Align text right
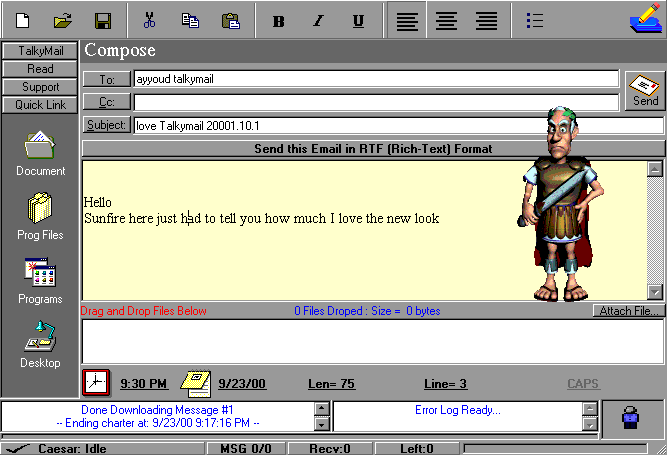The height and width of the screenshot is (455, 667). (487, 20)
